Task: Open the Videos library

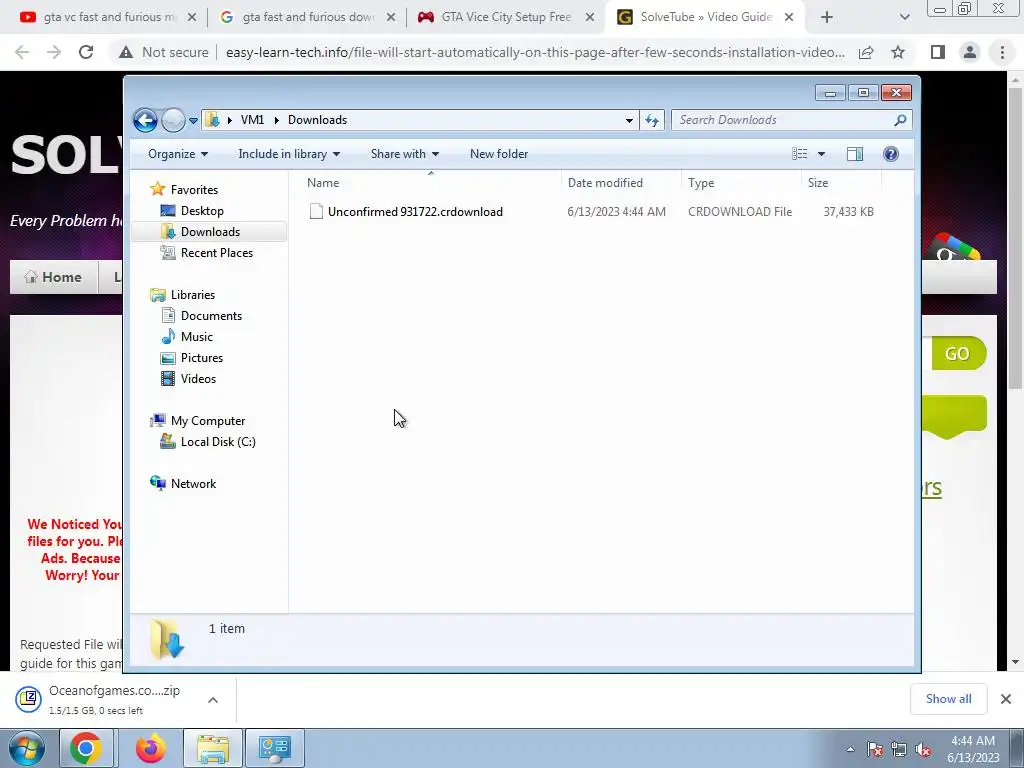Action: (x=198, y=379)
